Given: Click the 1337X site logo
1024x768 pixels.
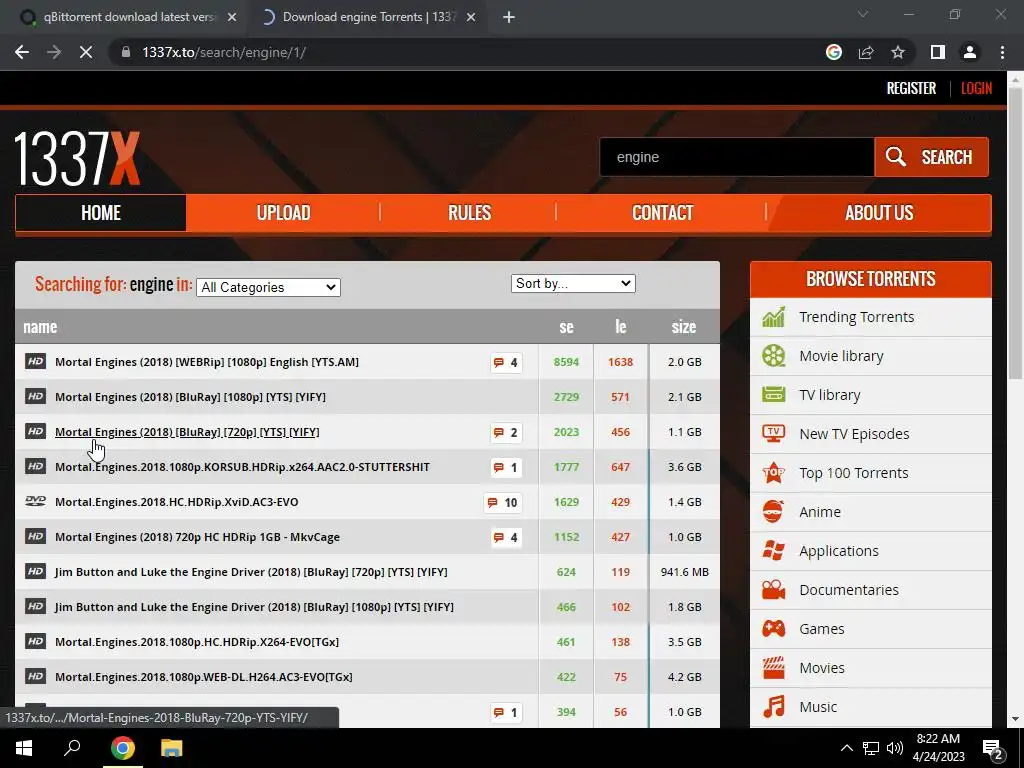Looking at the screenshot, I should click(x=77, y=159).
